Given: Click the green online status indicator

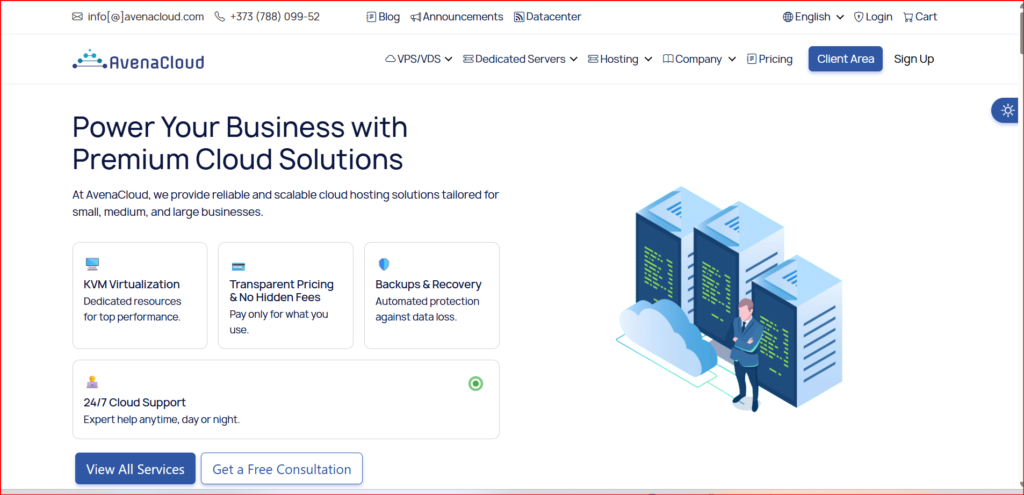Looking at the screenshot, I should (x=476, y=383).
